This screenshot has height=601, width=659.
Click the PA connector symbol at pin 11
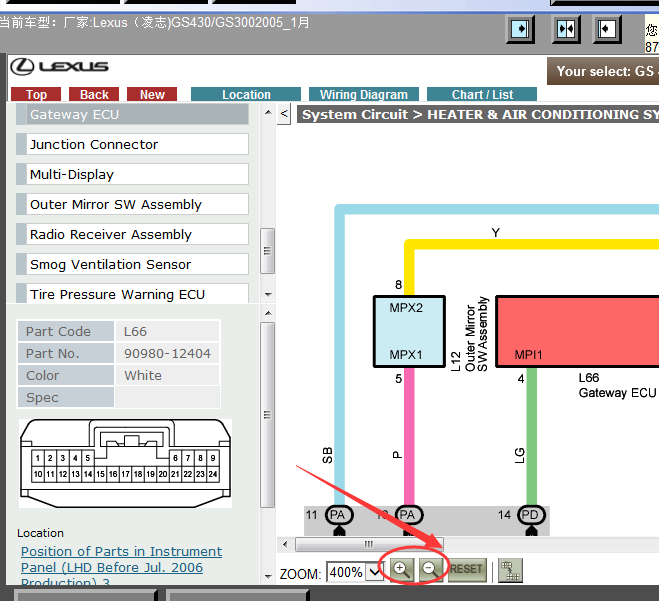(339, 515)
